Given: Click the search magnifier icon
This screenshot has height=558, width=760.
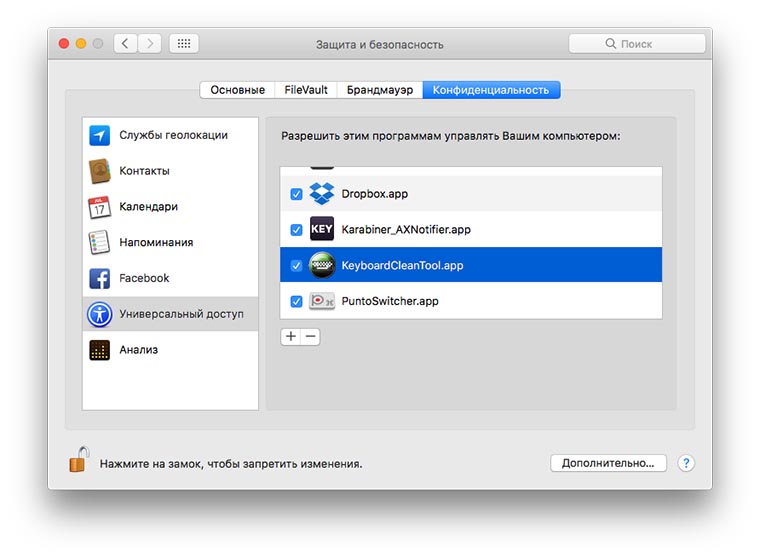Looking at the screenshot, I should click(610, 44).
